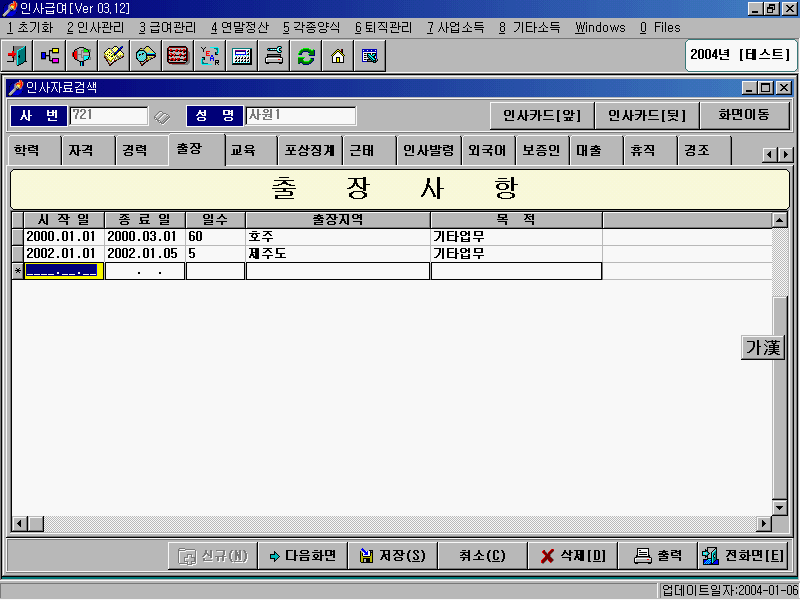Click the notepad editing icon on toolbar
The height and width of the screenshot is (600, 800).
click(113, 56)
